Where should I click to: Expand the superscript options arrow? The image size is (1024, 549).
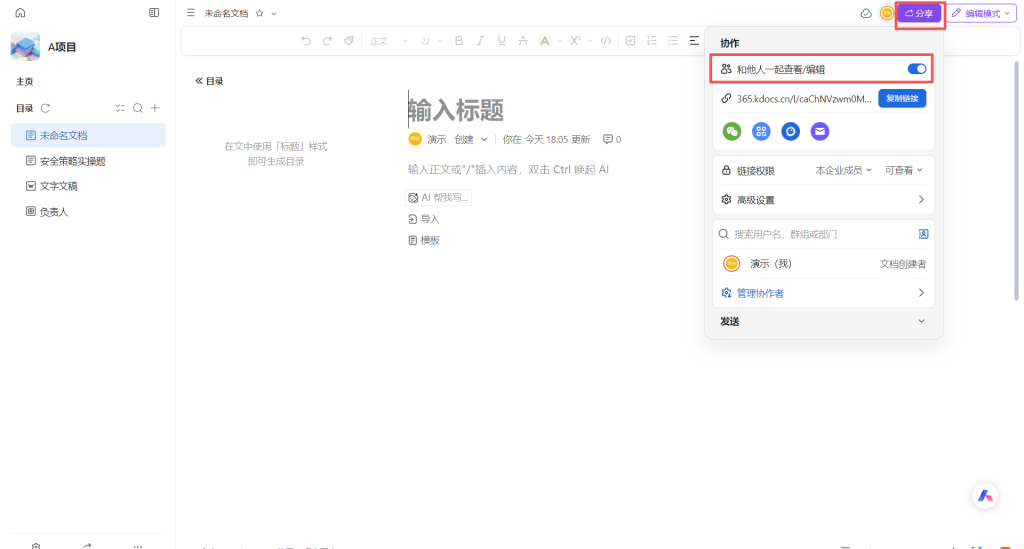590,41
